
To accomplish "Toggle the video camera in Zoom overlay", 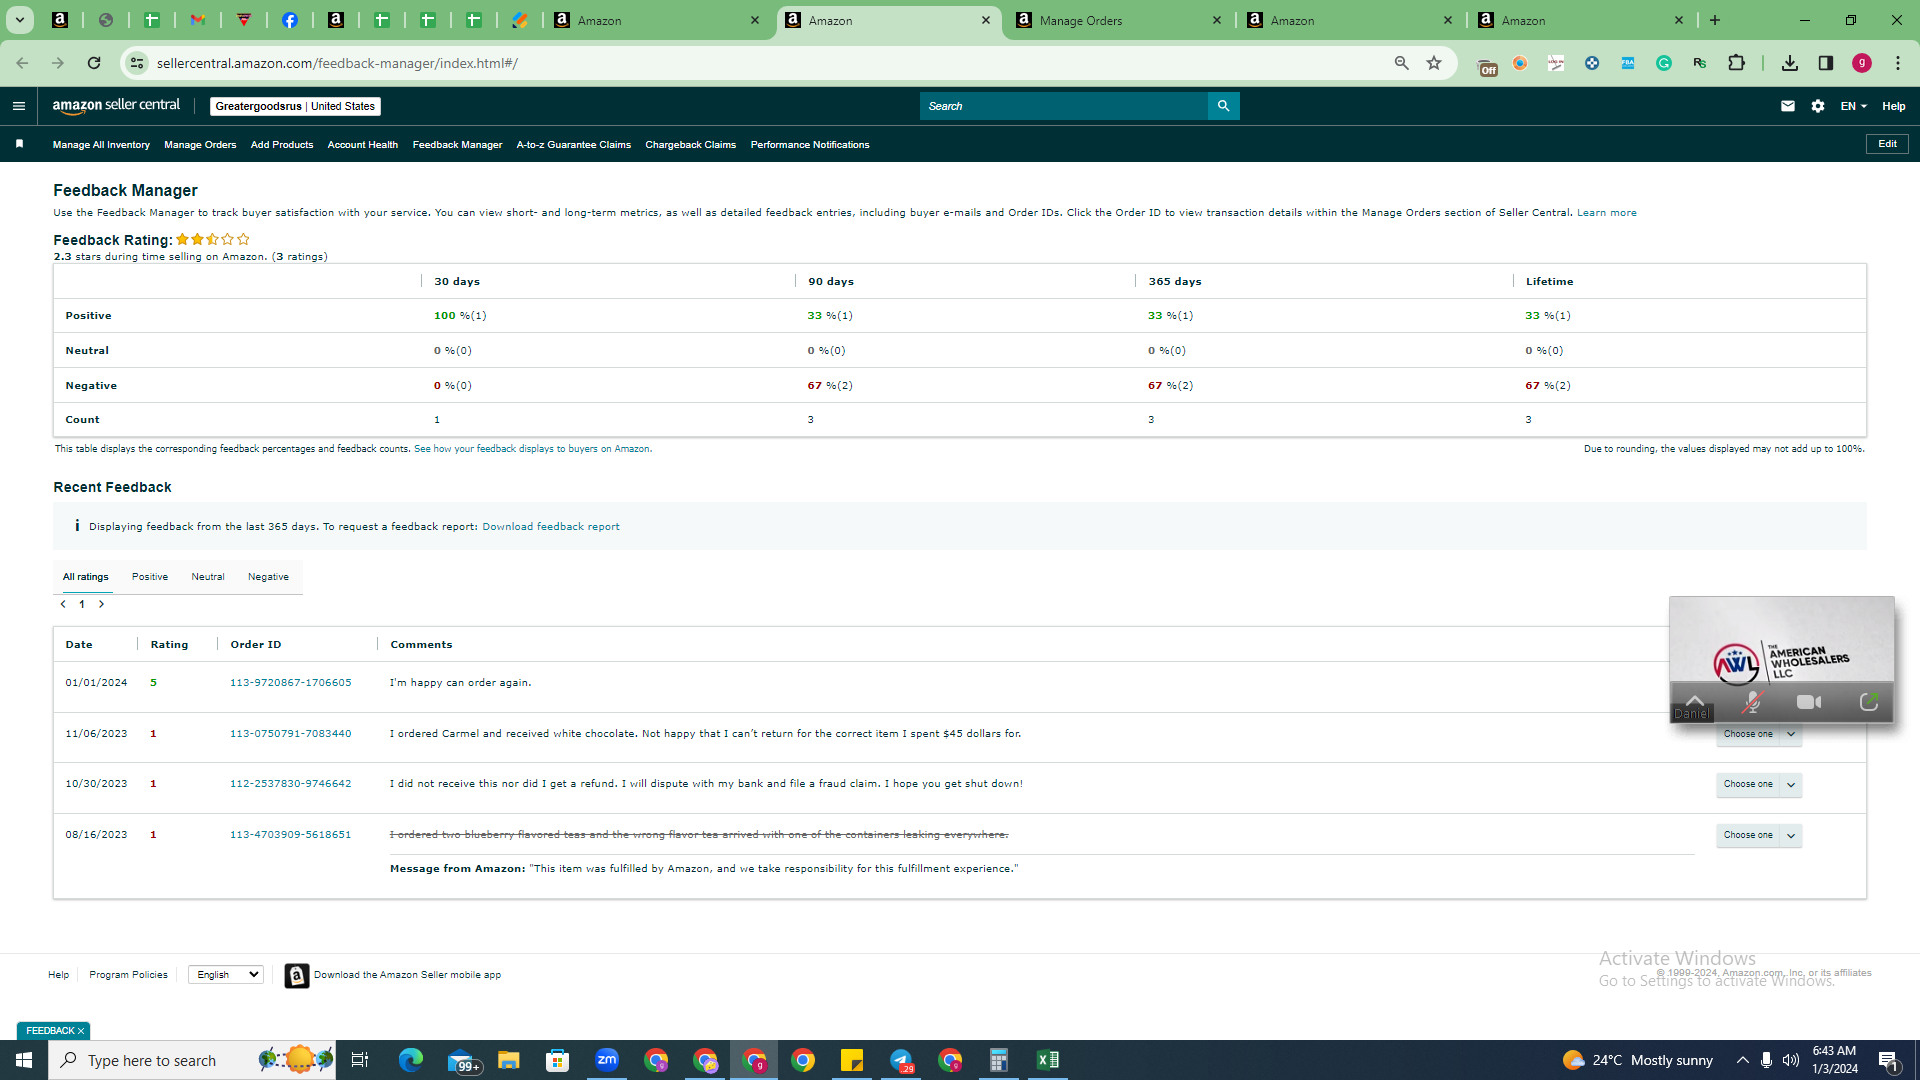I will click(x=1809, y=702).
